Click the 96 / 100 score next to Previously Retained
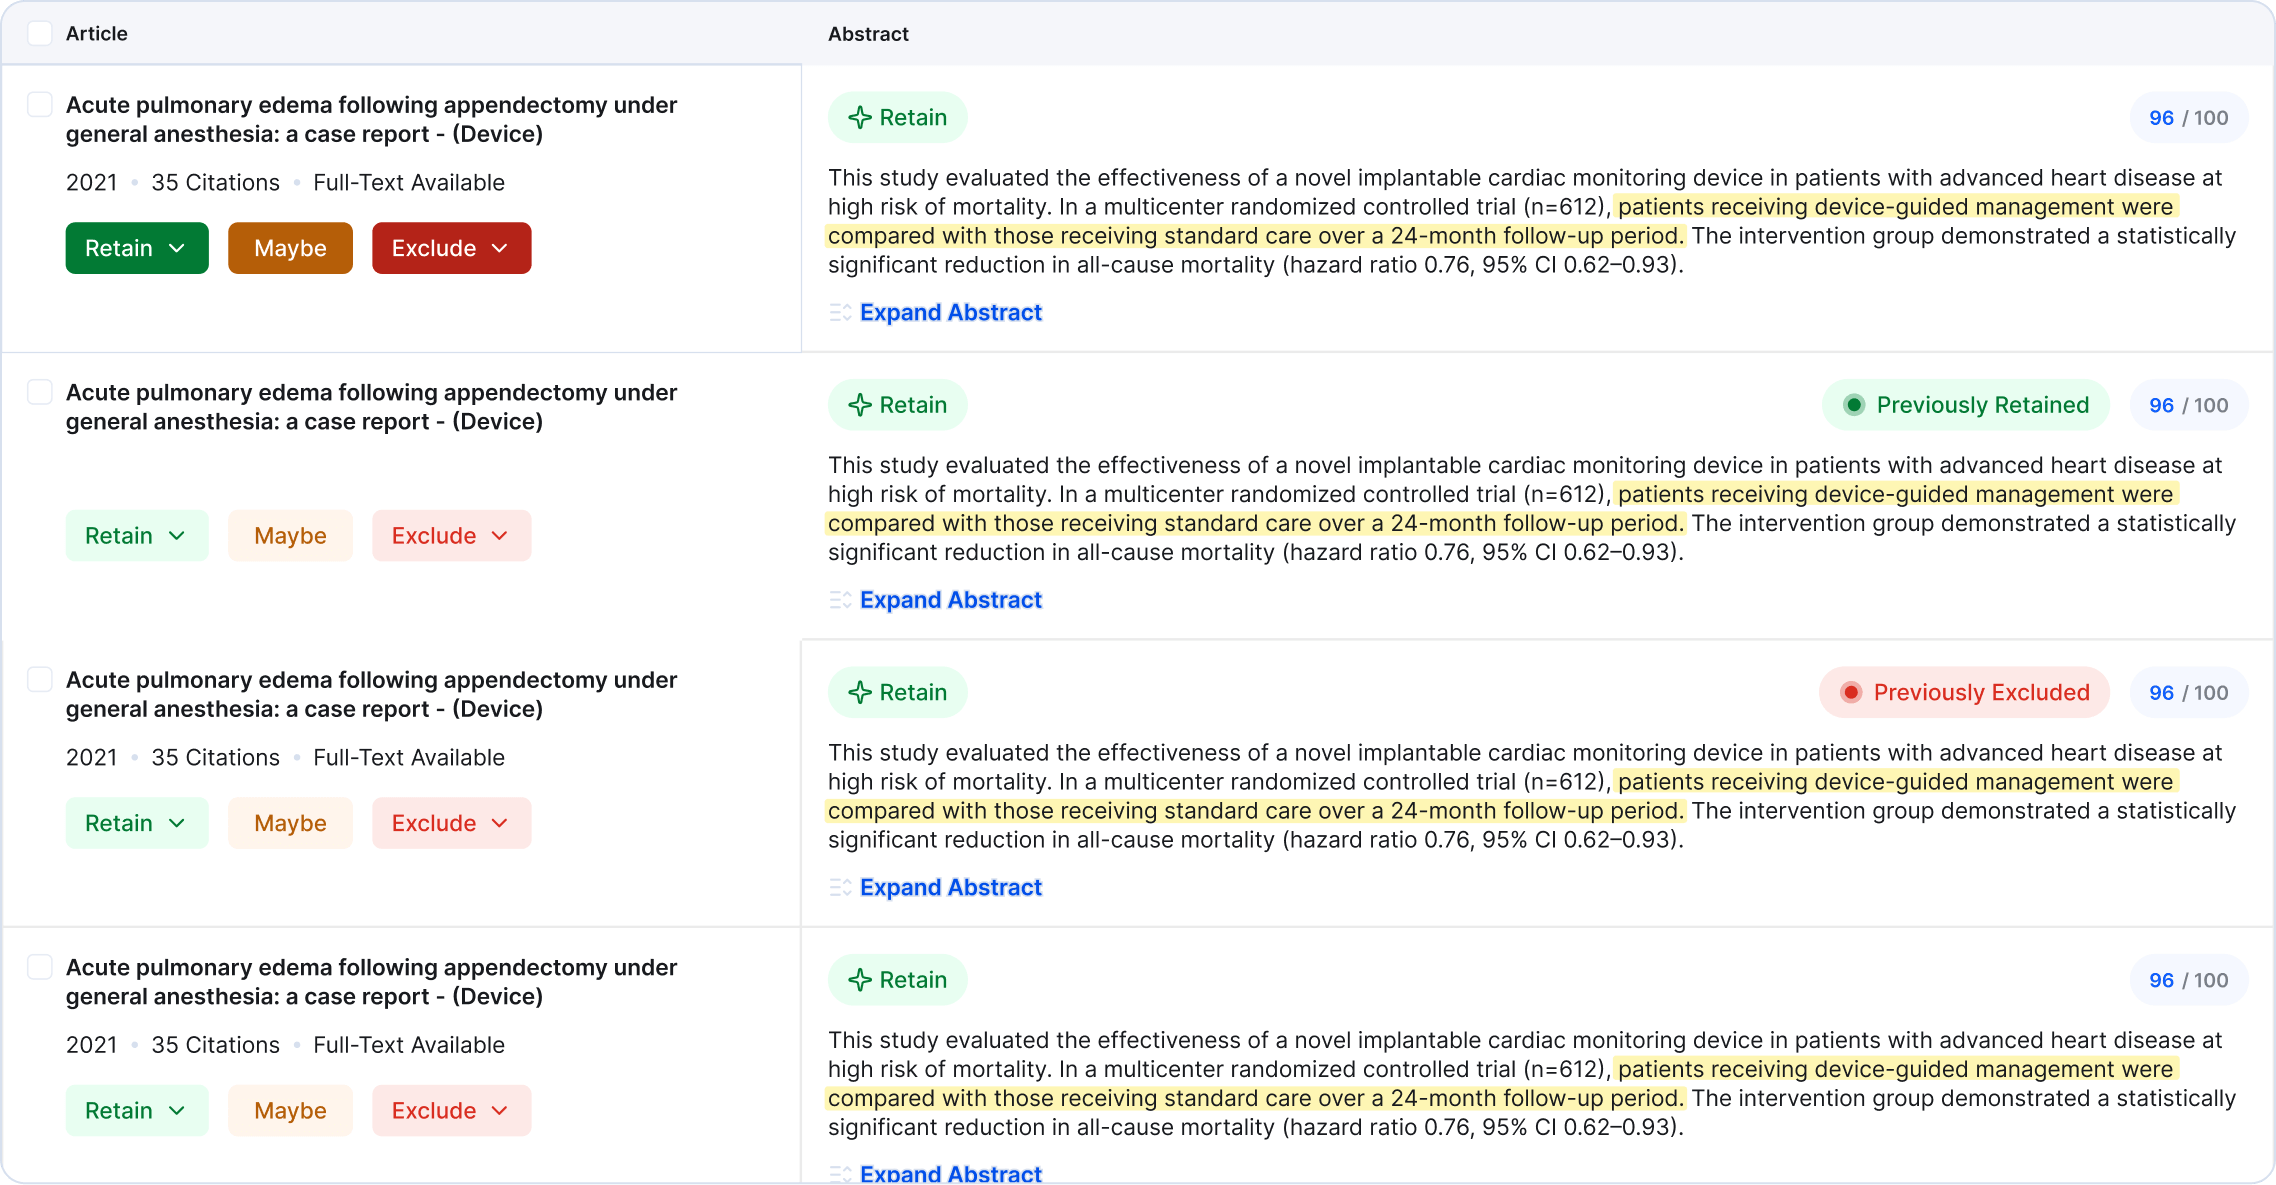The height and width of the screenshot is (1185, 2276). click(x=2189, y=405)
